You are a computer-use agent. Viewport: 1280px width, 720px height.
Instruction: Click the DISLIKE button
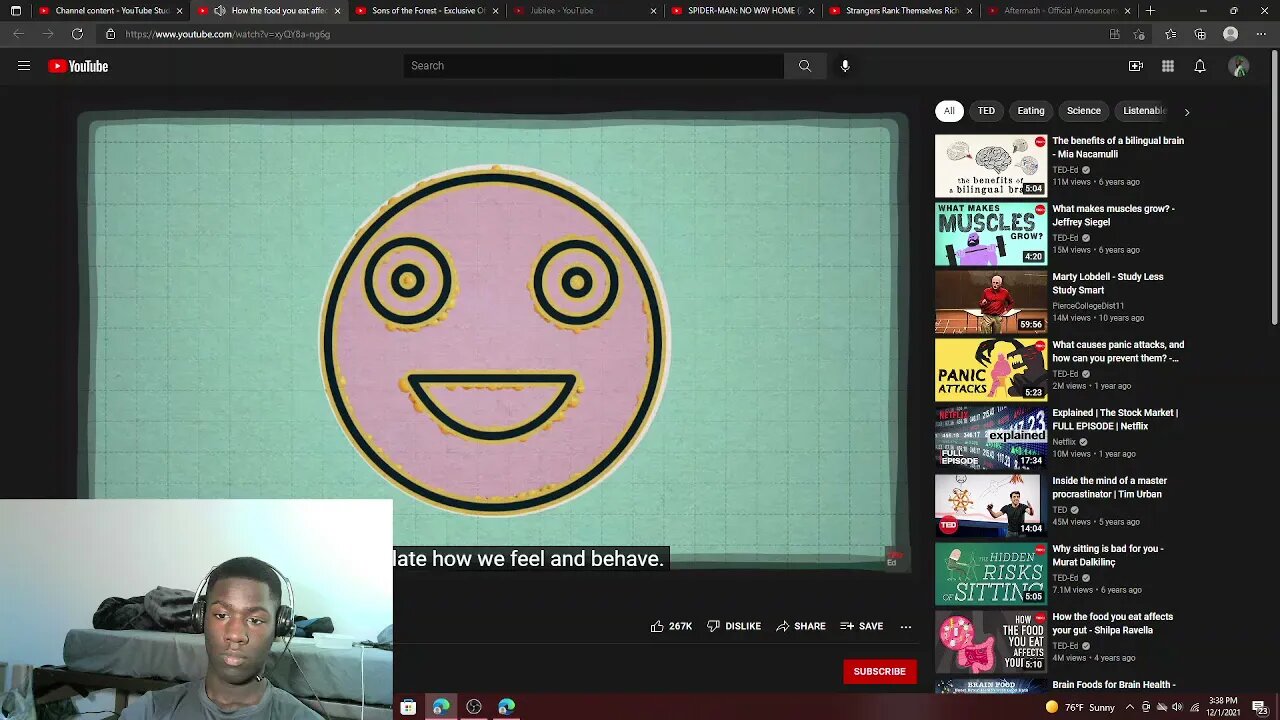pos(734,626)
